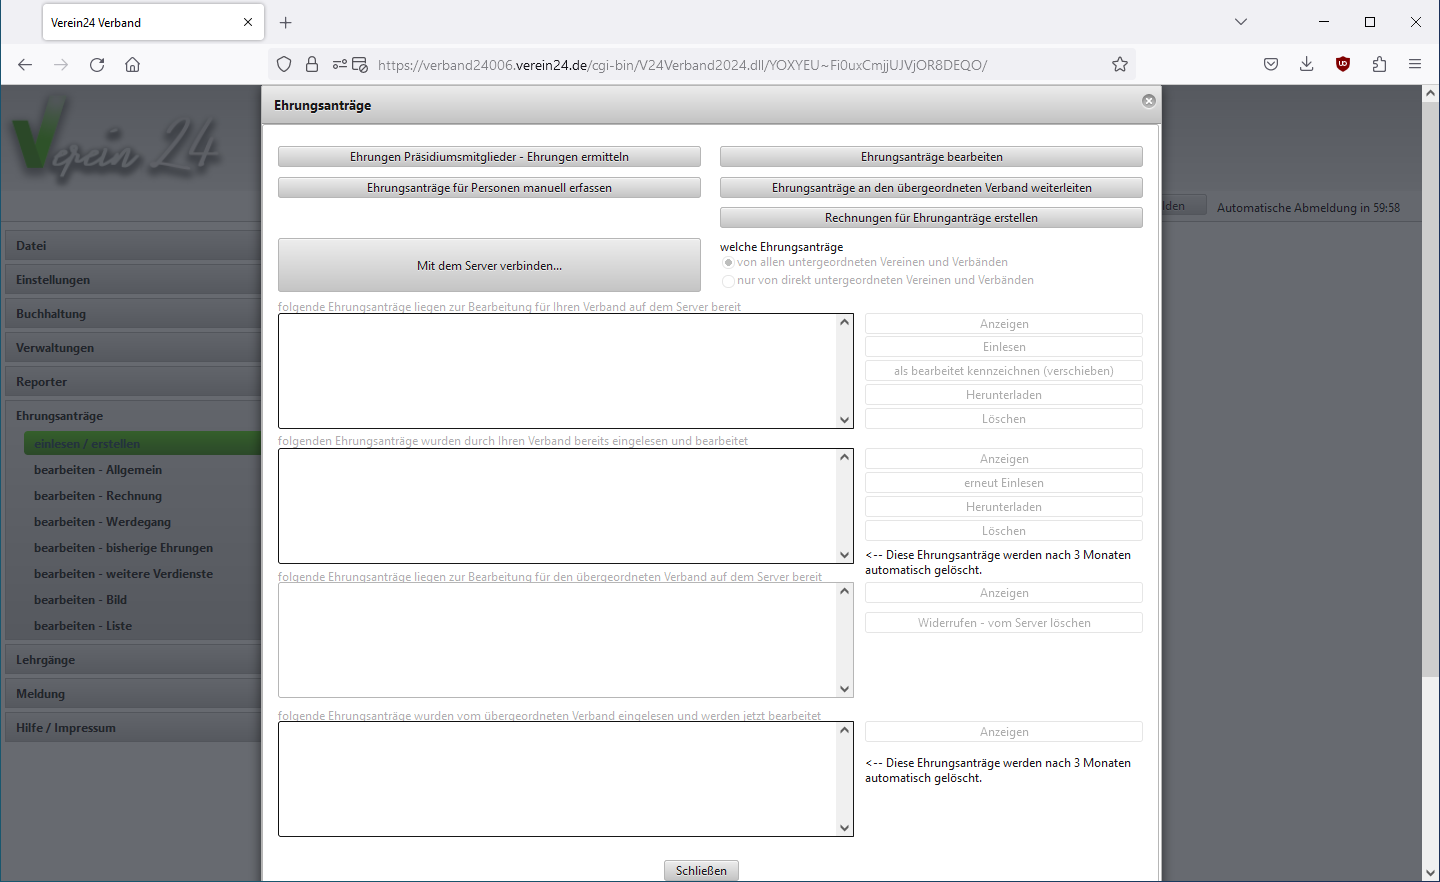Close the Ehrungsanträge dialog with the X icon
Image resolution: width=1440 pixels, height=882 pixels.
[1148, 101]
